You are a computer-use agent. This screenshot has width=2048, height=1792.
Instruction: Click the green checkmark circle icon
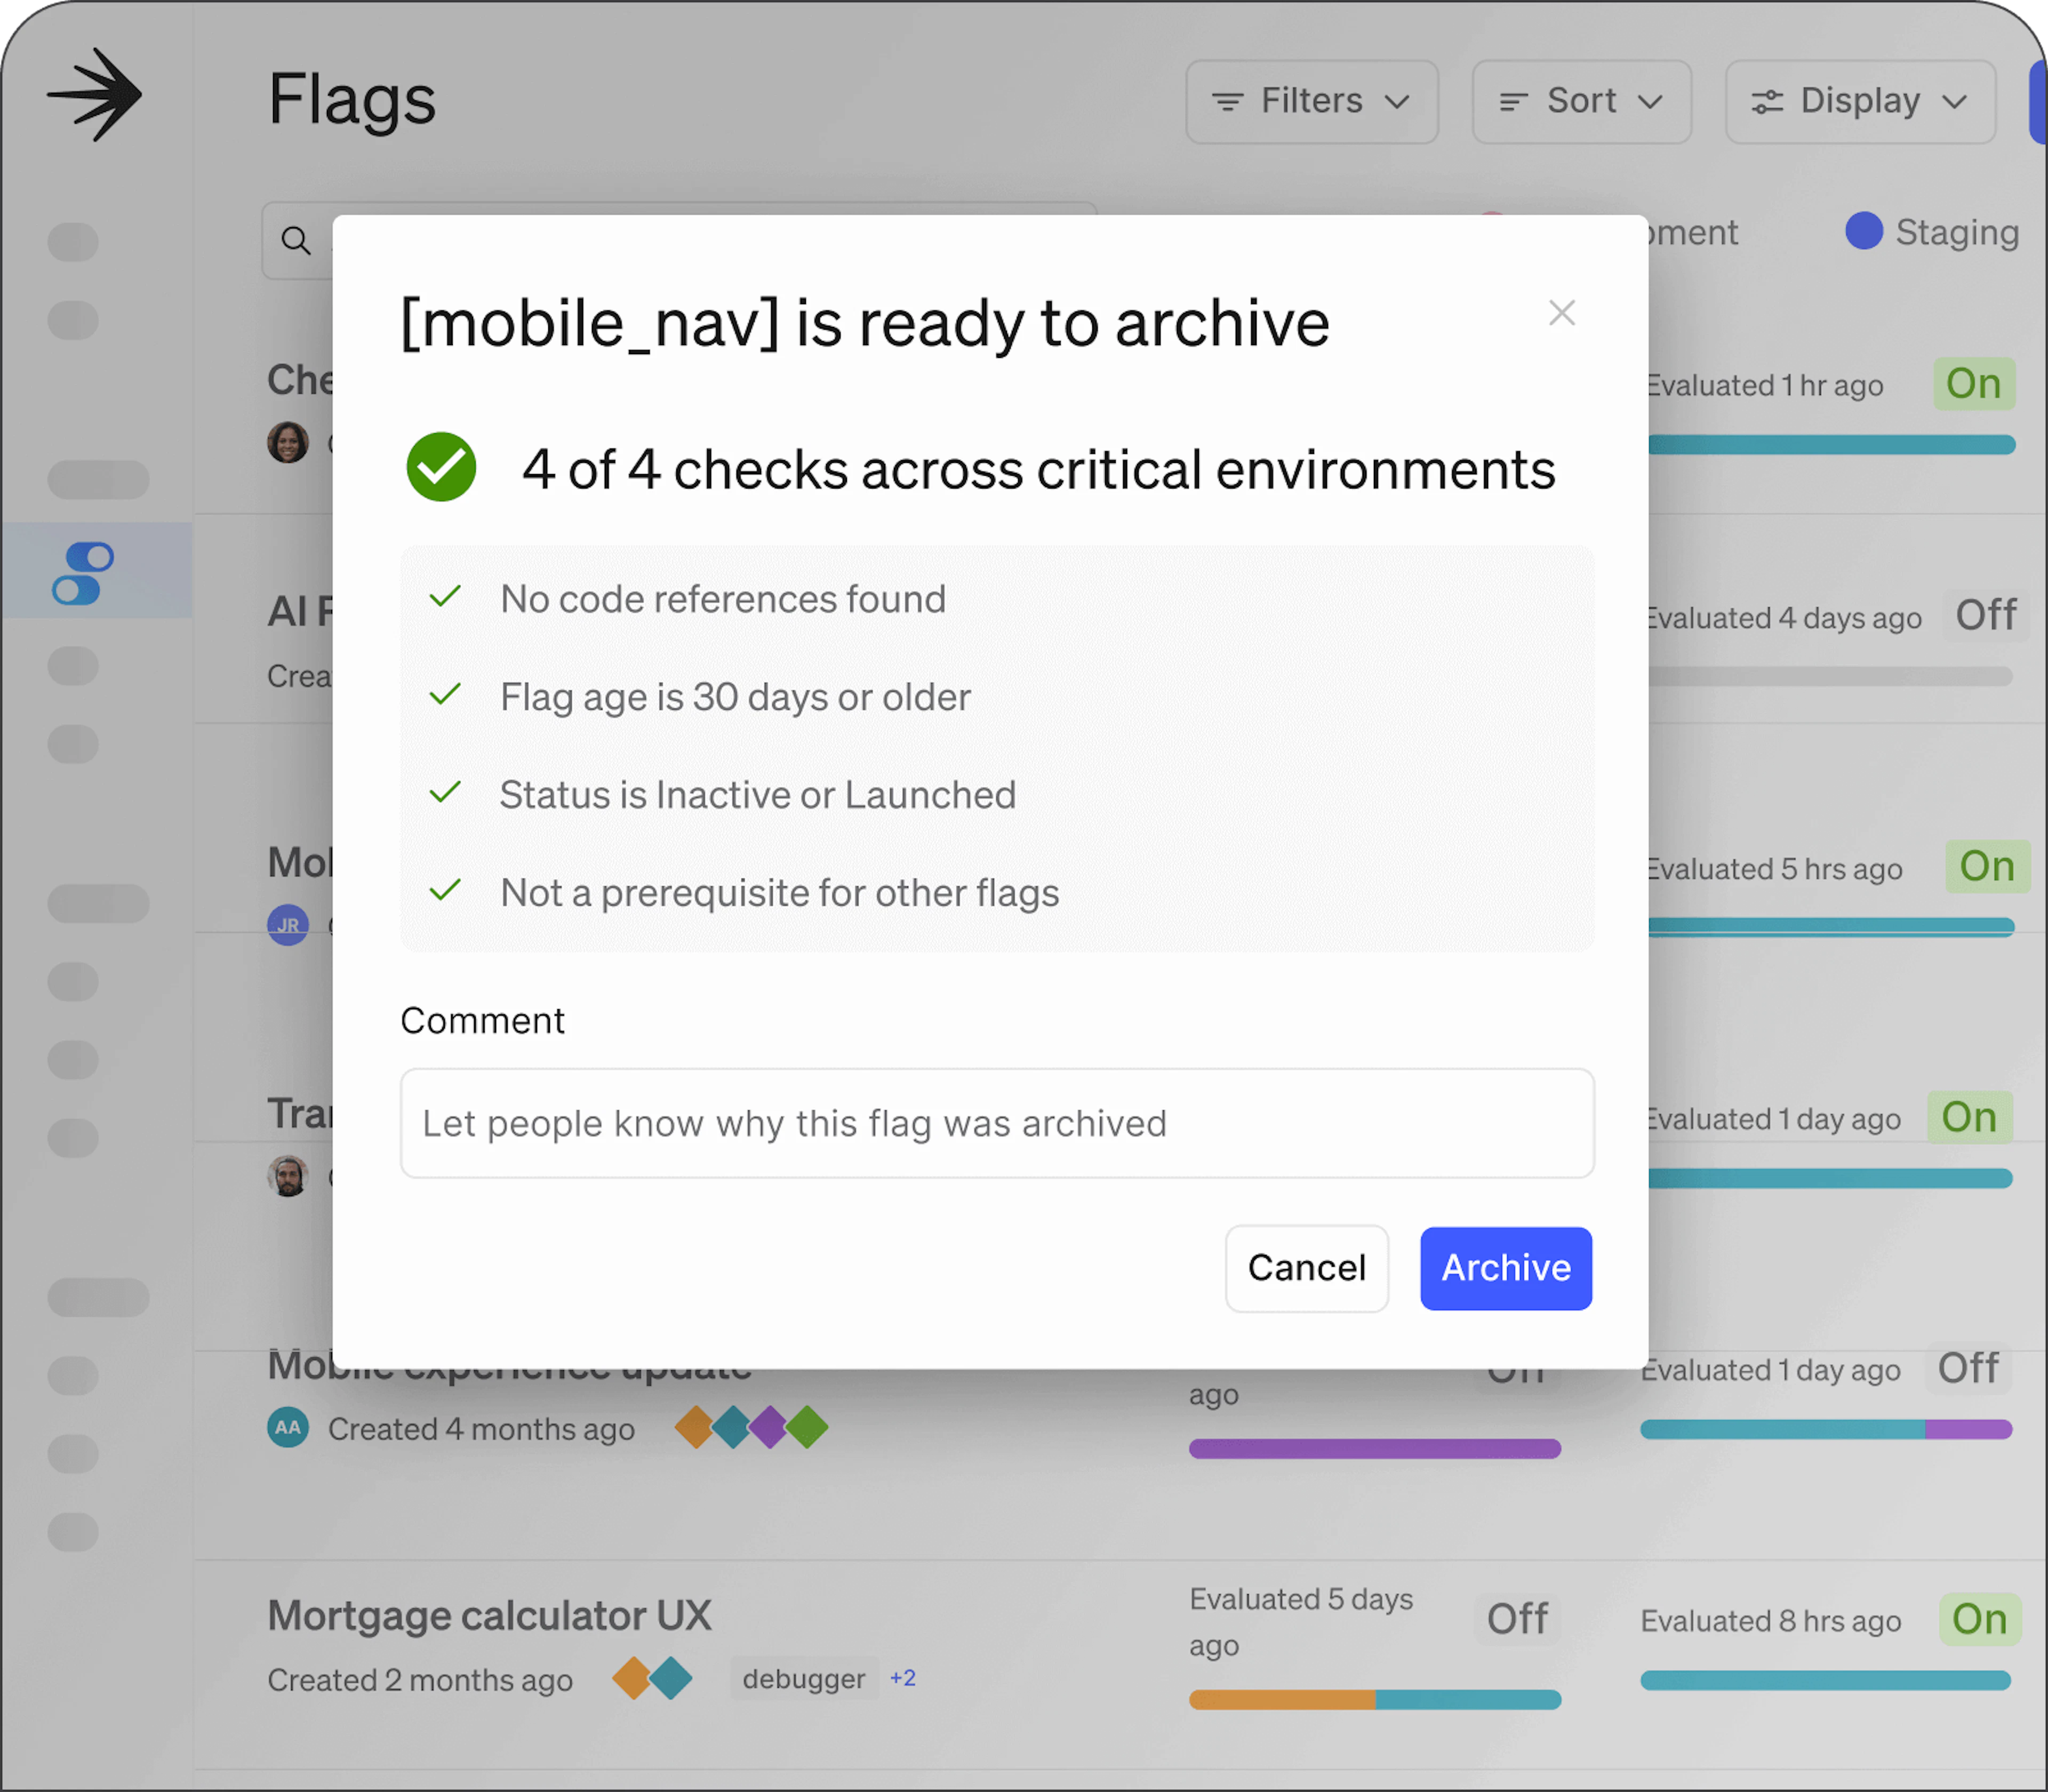coord(441,467)
